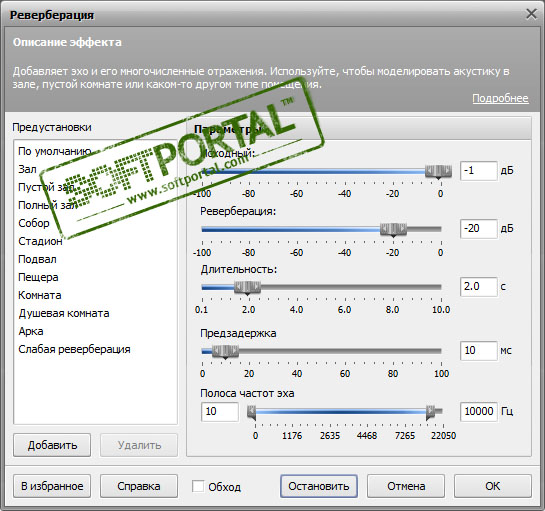Screen dimensions: 545x511
Task: Select the "По умолчанию" preset
Action: click(x=55, y=151)
